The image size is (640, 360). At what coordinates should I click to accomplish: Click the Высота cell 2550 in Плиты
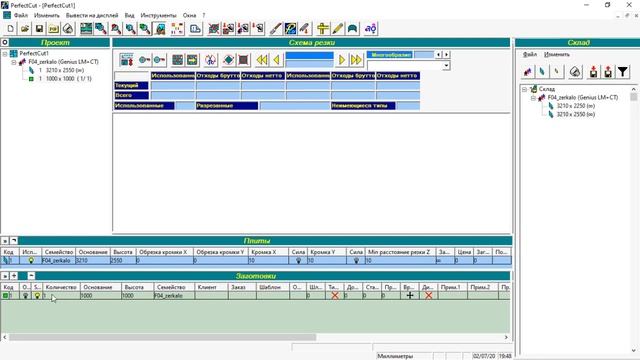point(123,260)
